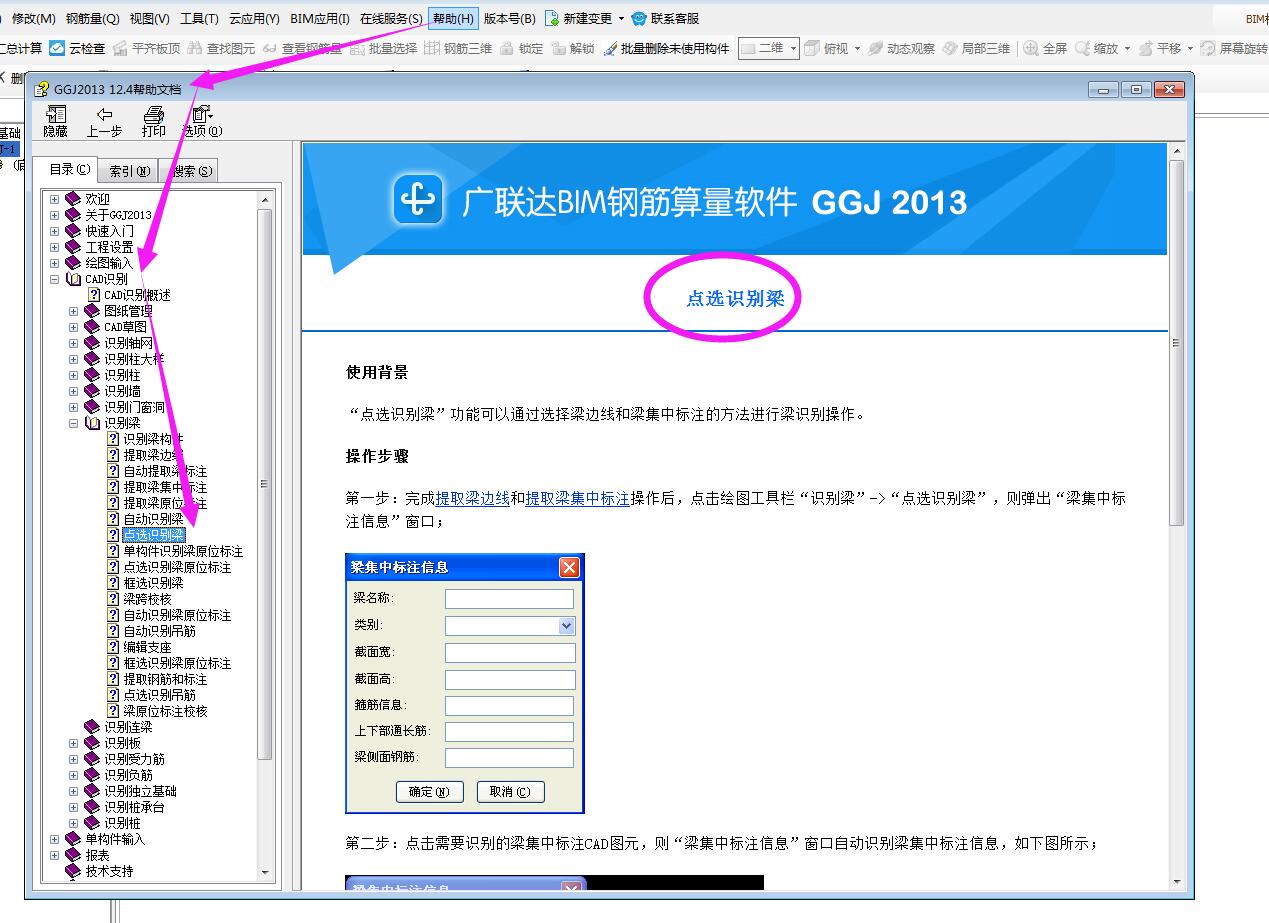Open the 点选识别吊筋 topic
This screenshot has height=923, width=1269.
point(159,695)
